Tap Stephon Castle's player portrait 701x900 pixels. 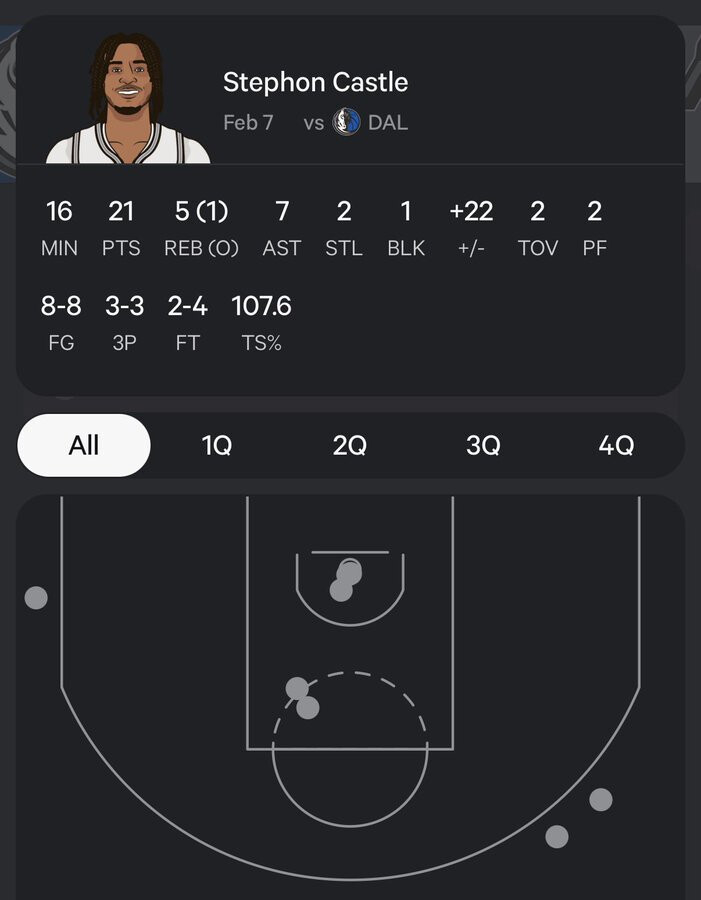(128, 98)
